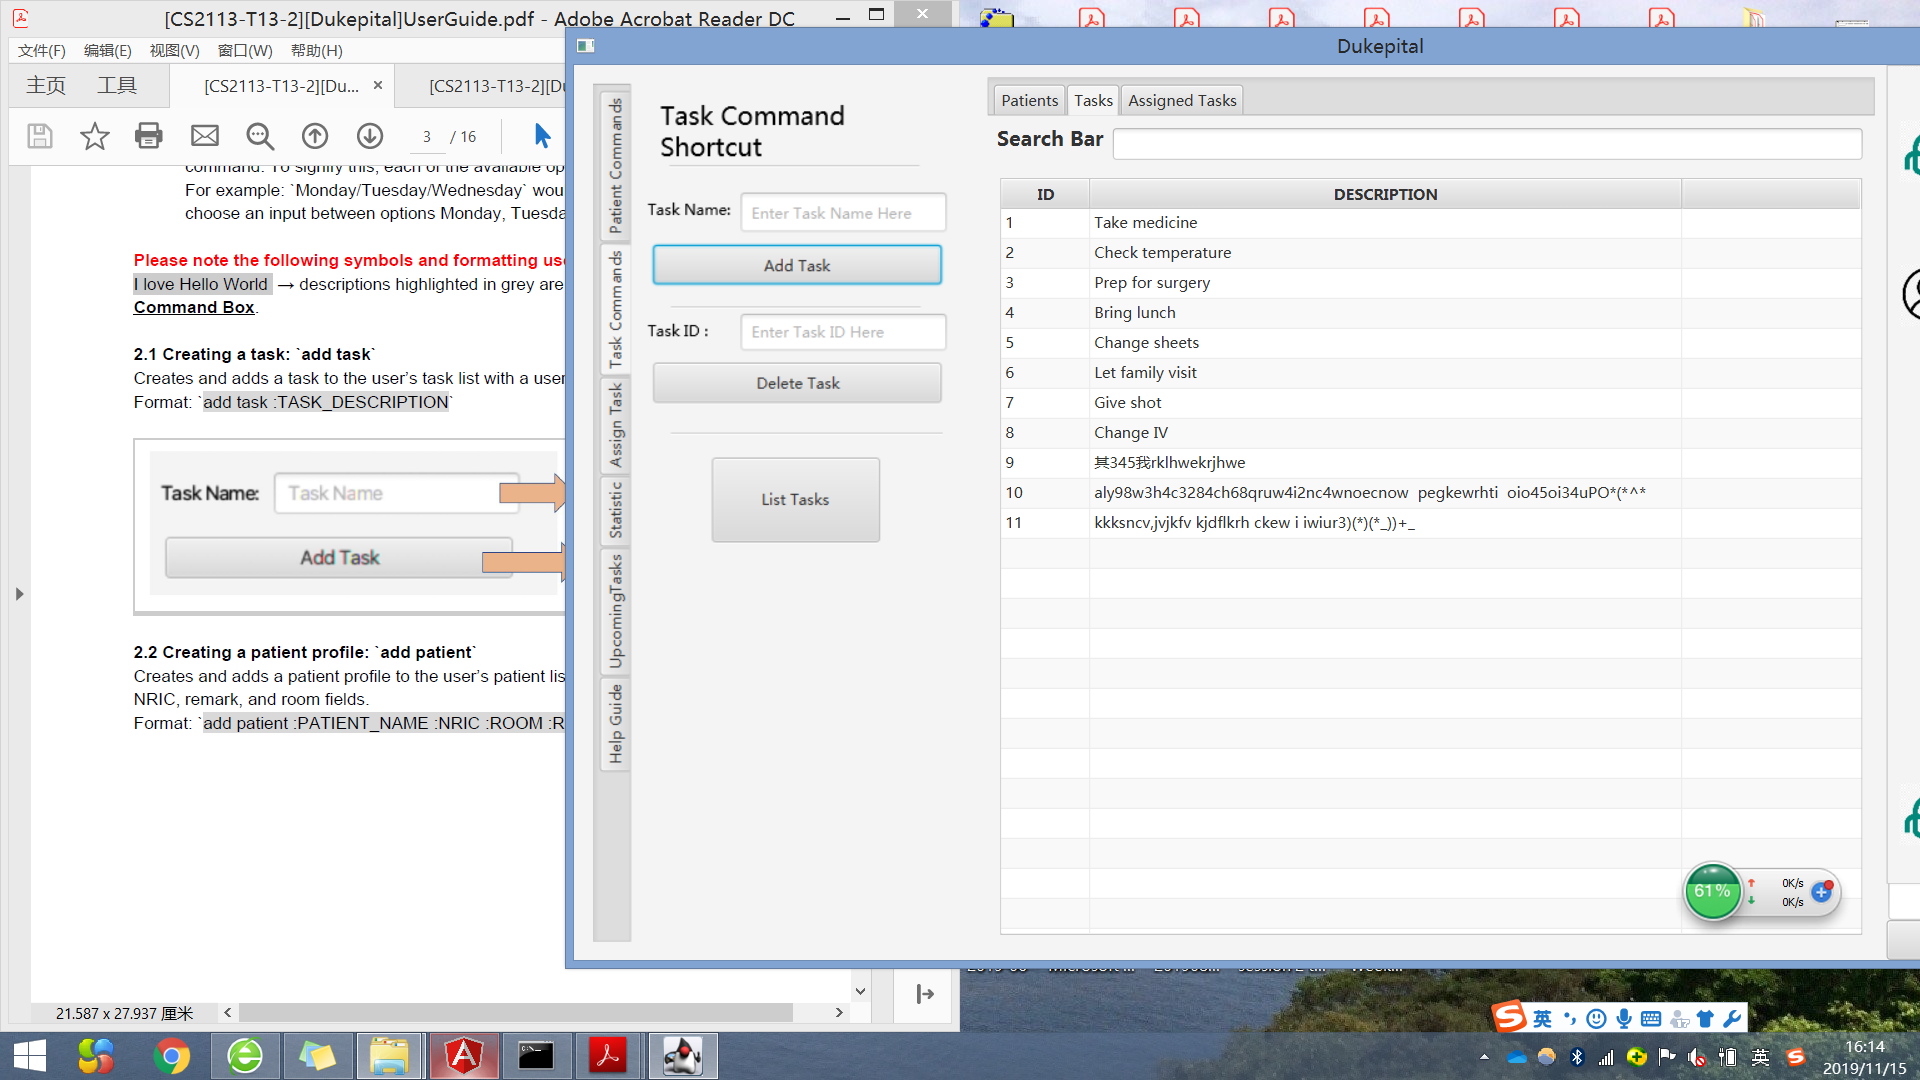Collapse right panel with arrow button
1920x1080 pixels.
click(925, 994)
